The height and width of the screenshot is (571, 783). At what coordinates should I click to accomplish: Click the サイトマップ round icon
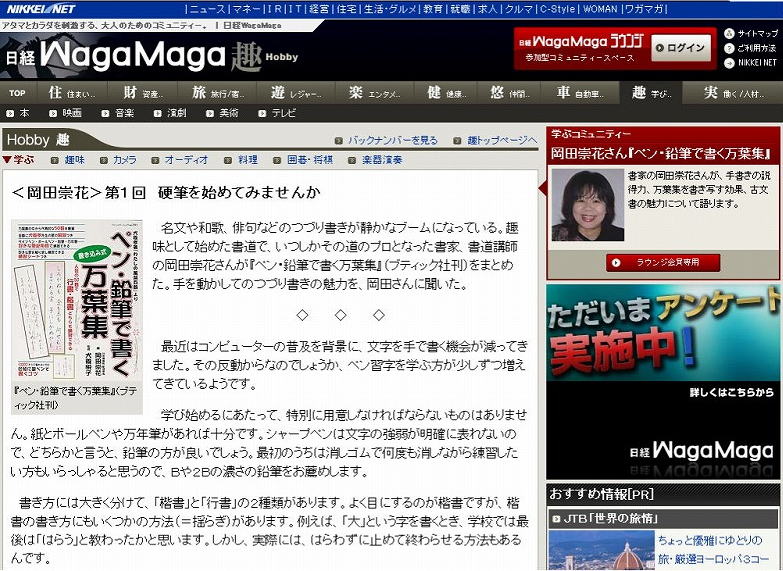tap(729, 33)
